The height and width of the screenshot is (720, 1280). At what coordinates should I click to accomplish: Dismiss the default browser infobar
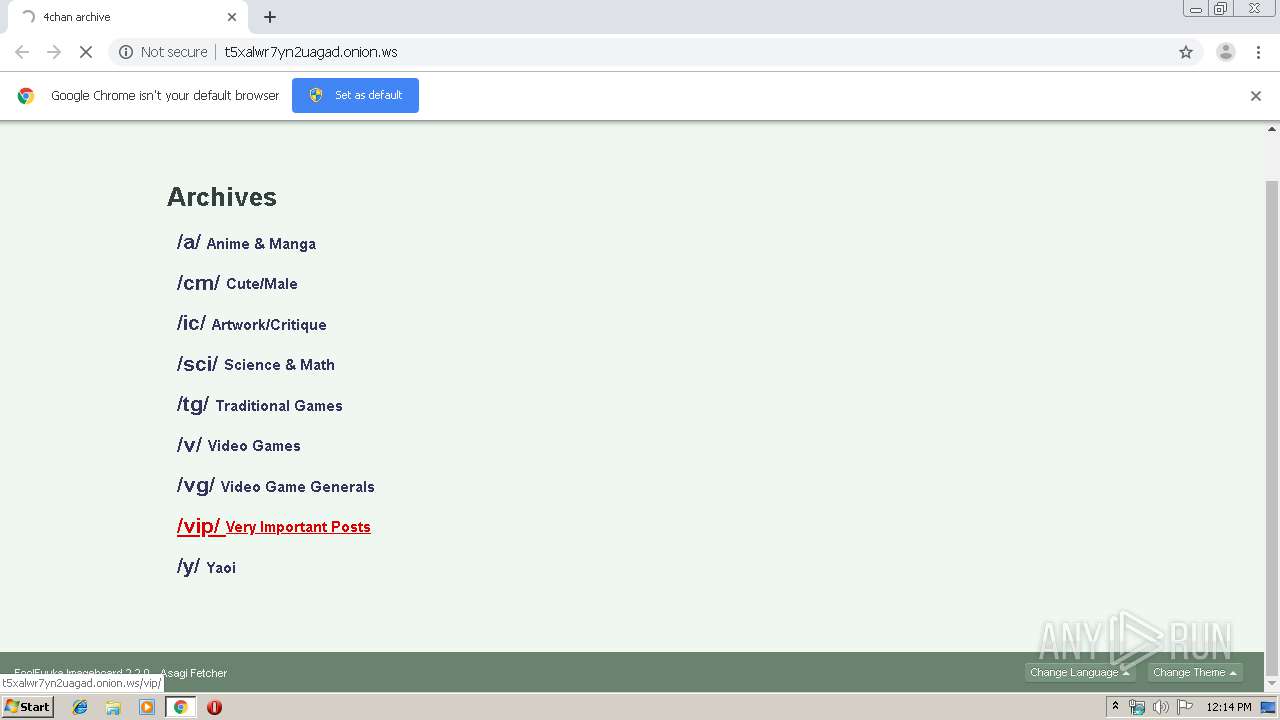click(1256, 96)
